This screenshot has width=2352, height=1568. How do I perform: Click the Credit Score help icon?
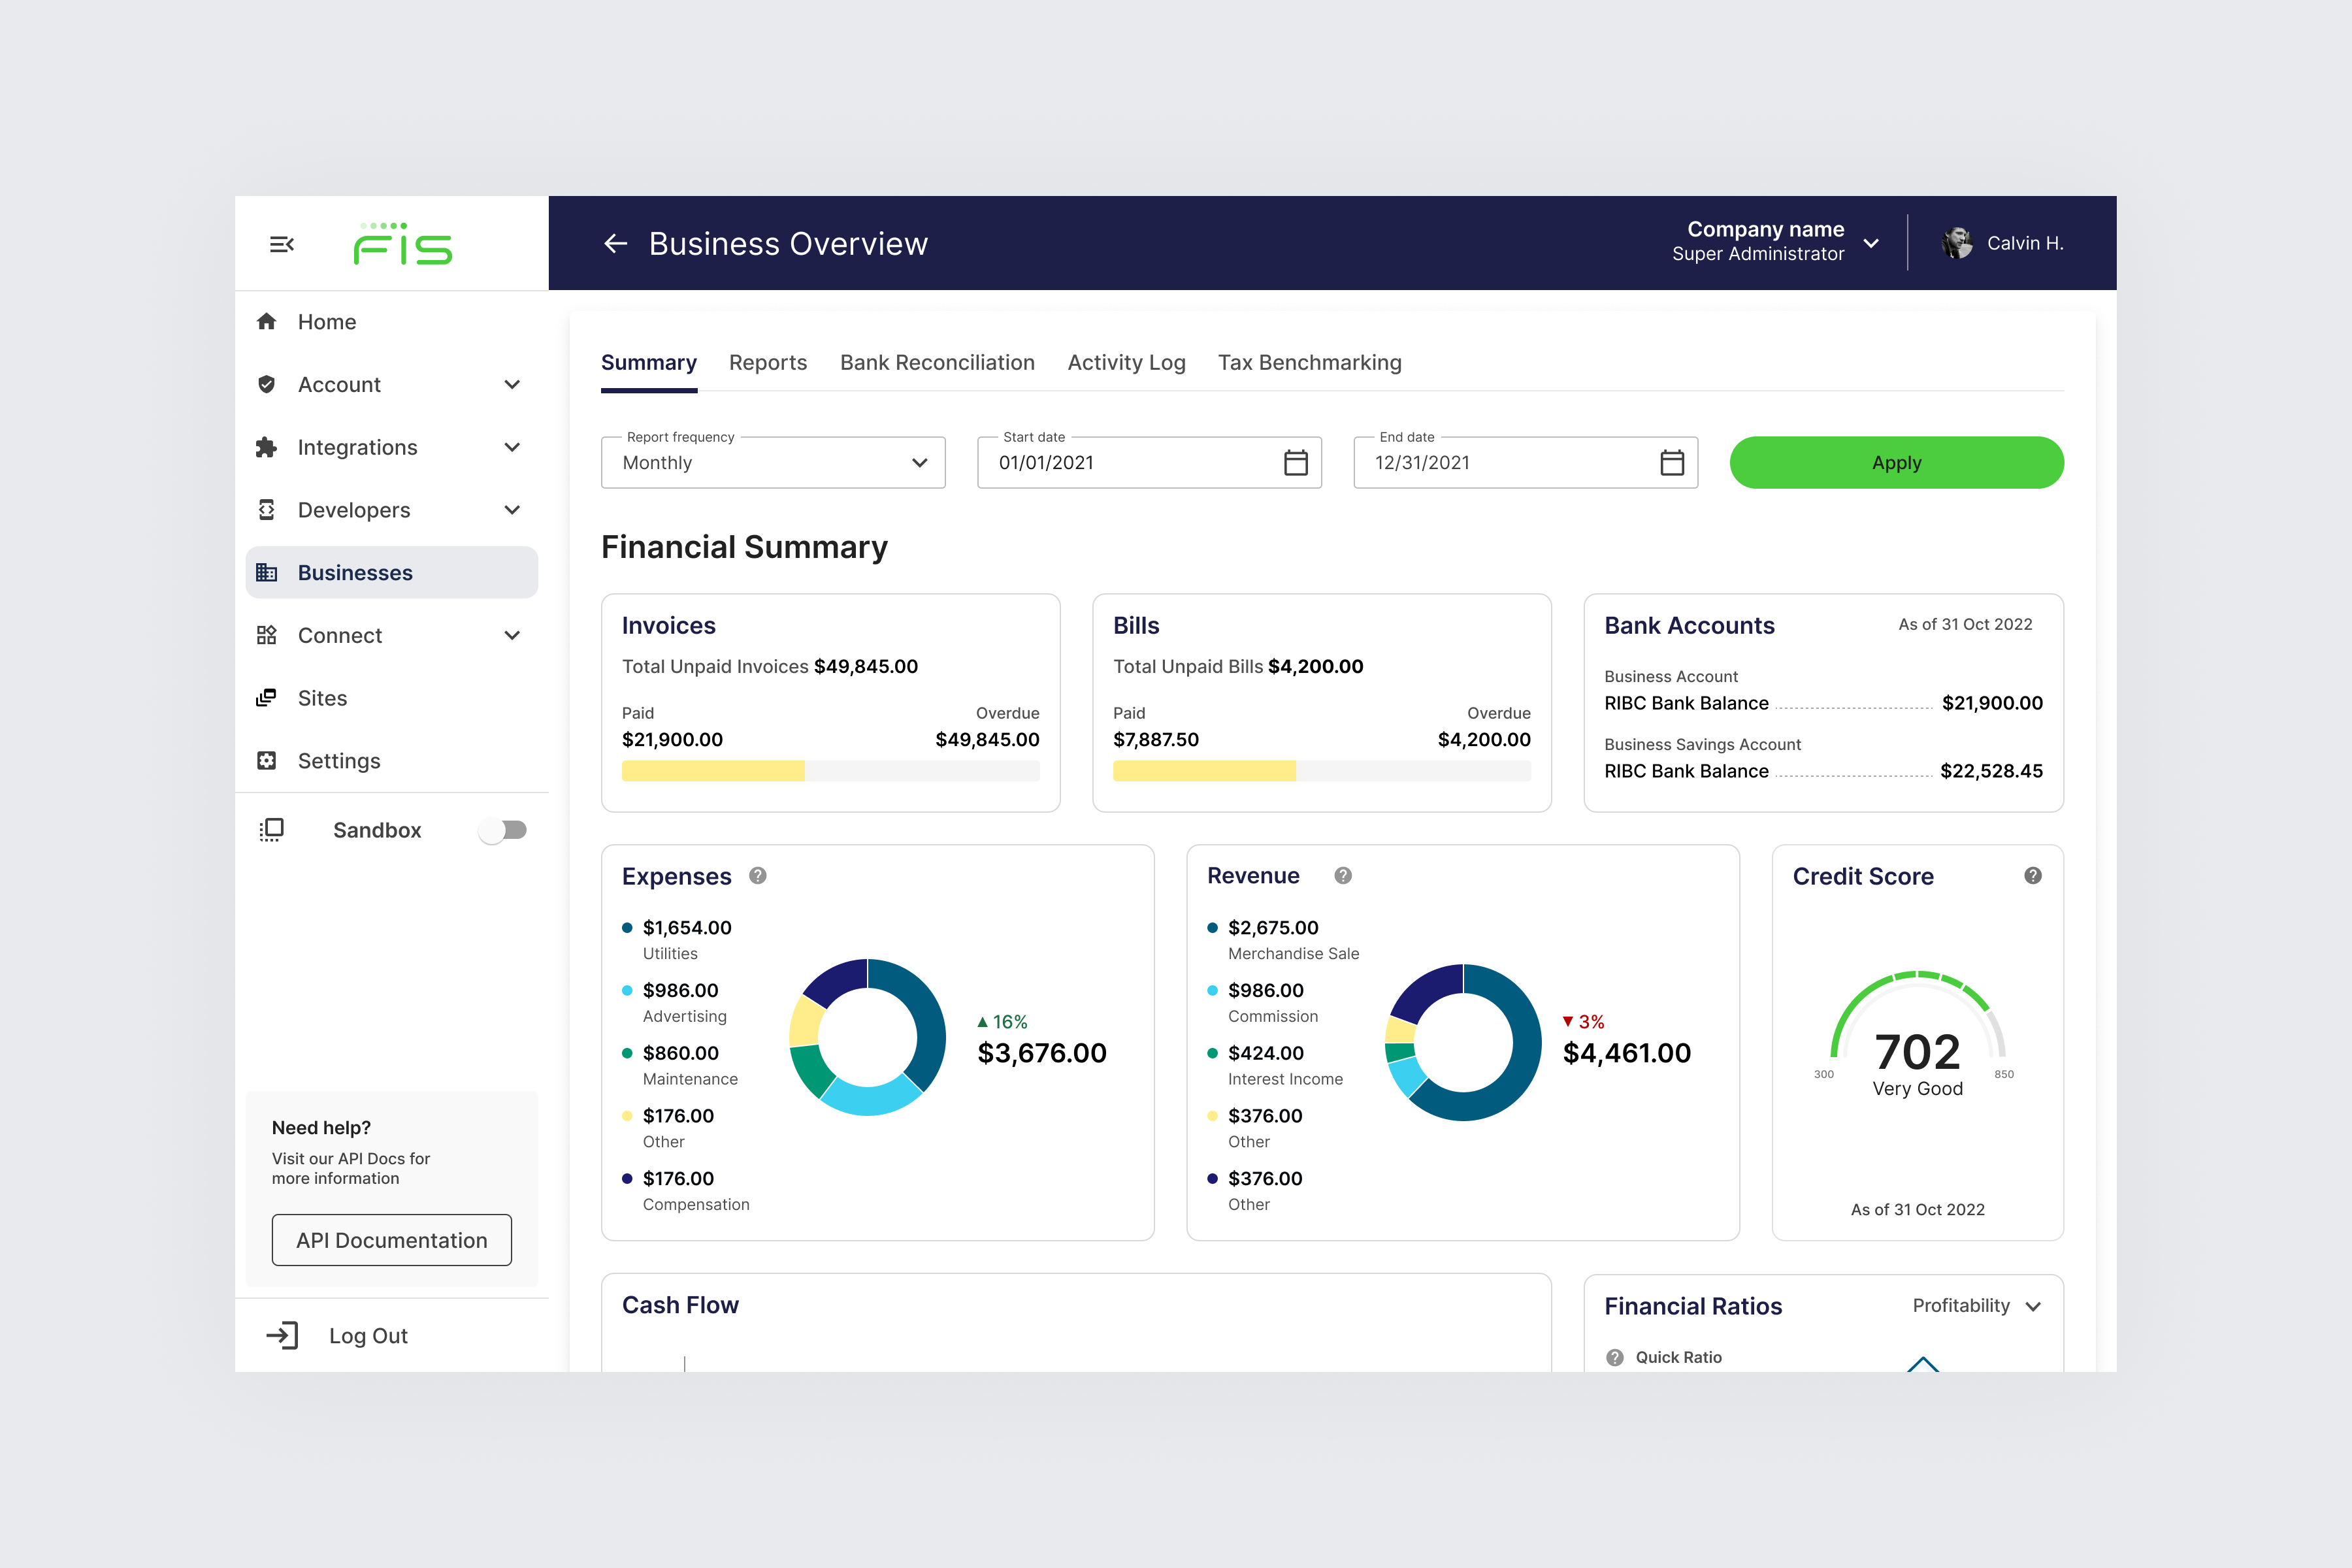click(2032, 876)
